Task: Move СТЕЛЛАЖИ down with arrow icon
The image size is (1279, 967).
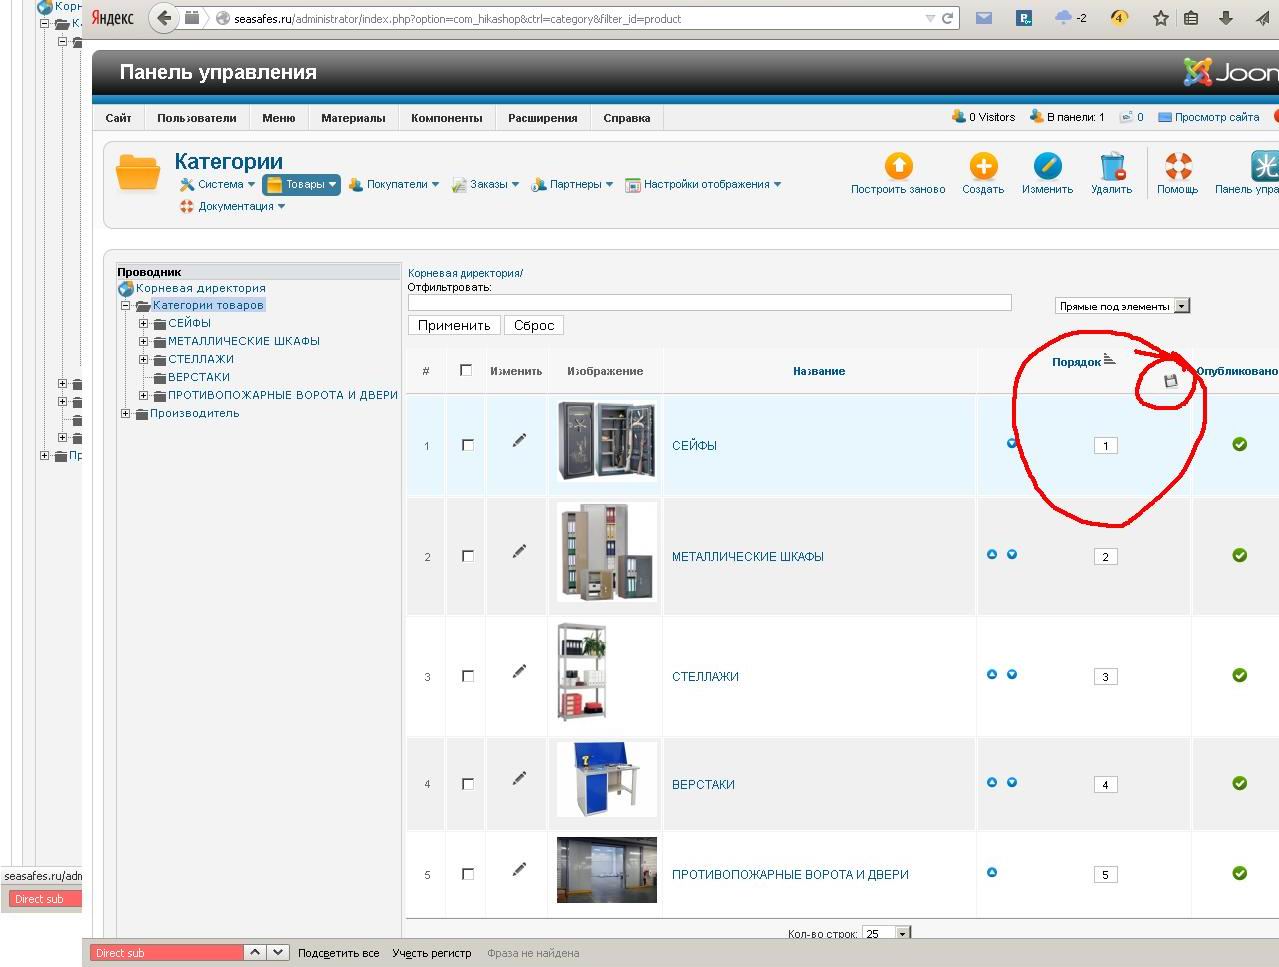Action: coord(1012,674)
